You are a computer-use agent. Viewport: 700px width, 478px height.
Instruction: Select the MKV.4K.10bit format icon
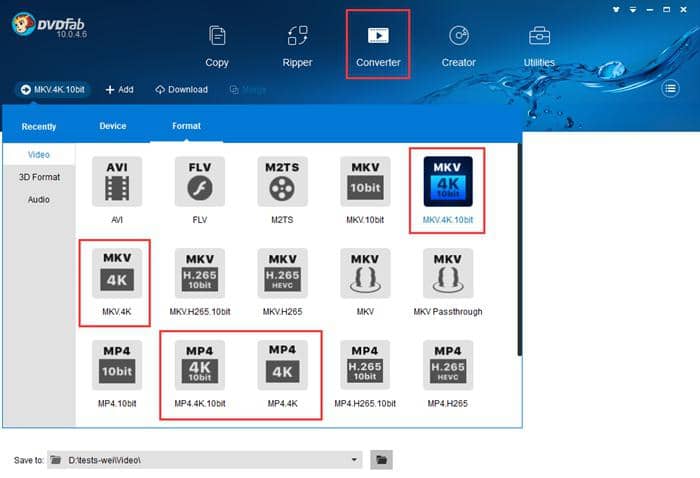[447, 182]
